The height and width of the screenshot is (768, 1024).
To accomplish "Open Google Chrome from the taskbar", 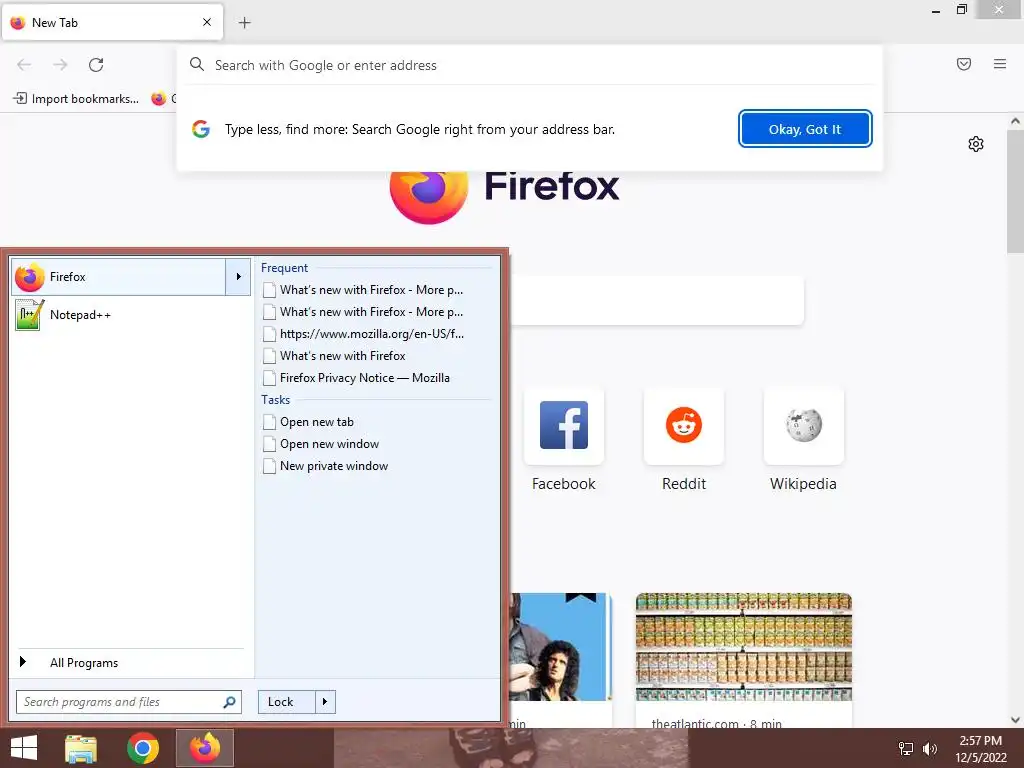I will (143, 748).
